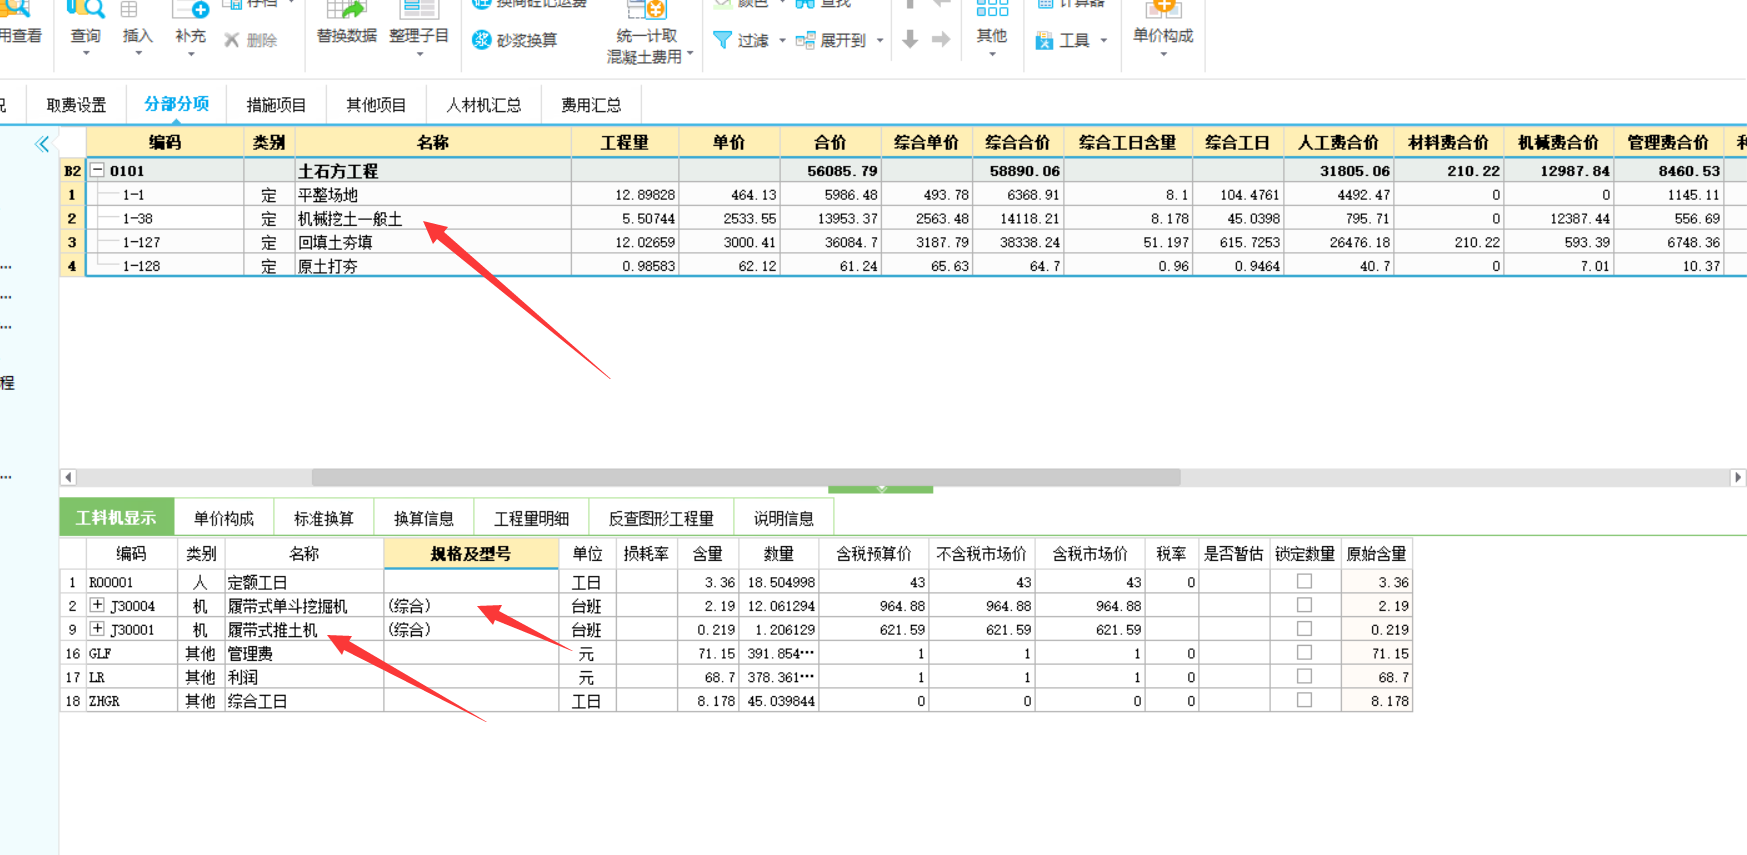Screen dimensions: 1747x855
Task: Open the 工具 dropdown arrow
Action: point(1104,41)
